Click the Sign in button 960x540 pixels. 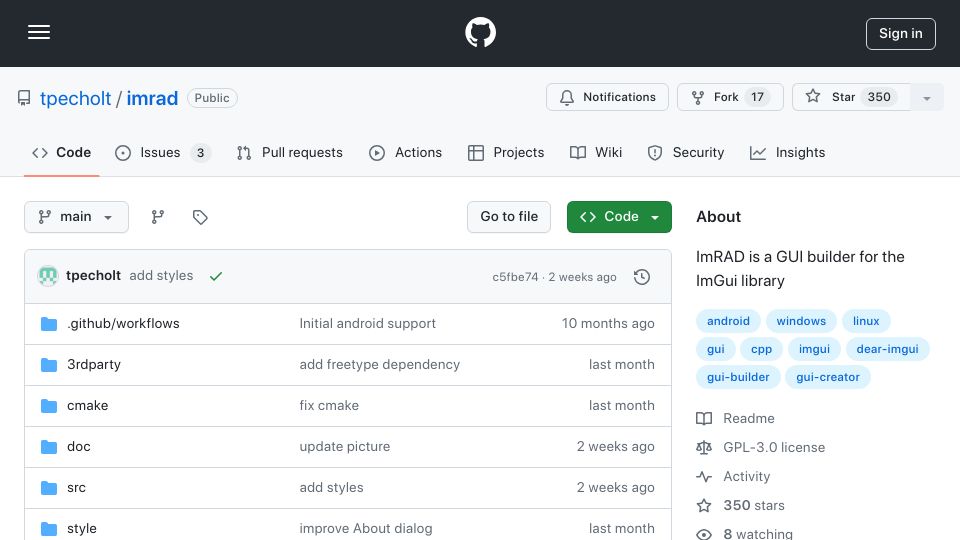tap(901, 34)
